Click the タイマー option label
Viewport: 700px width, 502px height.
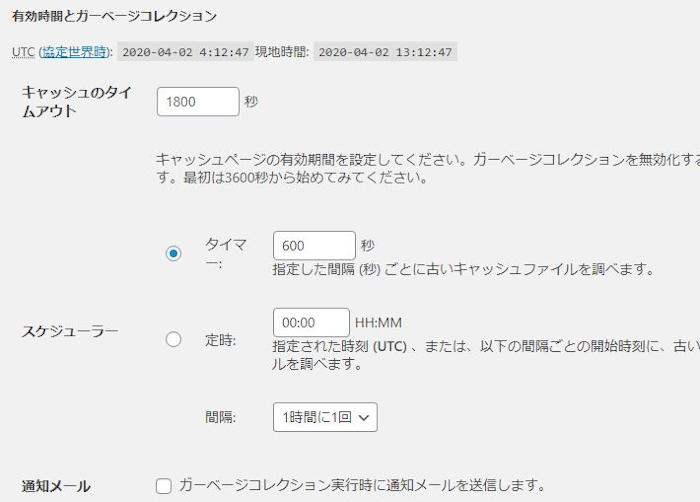226,254
